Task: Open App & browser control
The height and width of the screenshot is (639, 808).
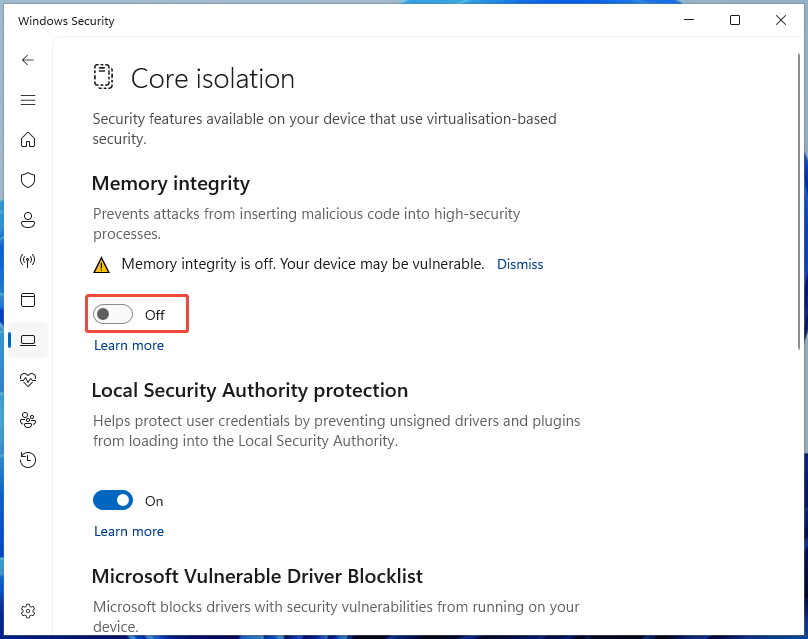Action: [28, 300]
